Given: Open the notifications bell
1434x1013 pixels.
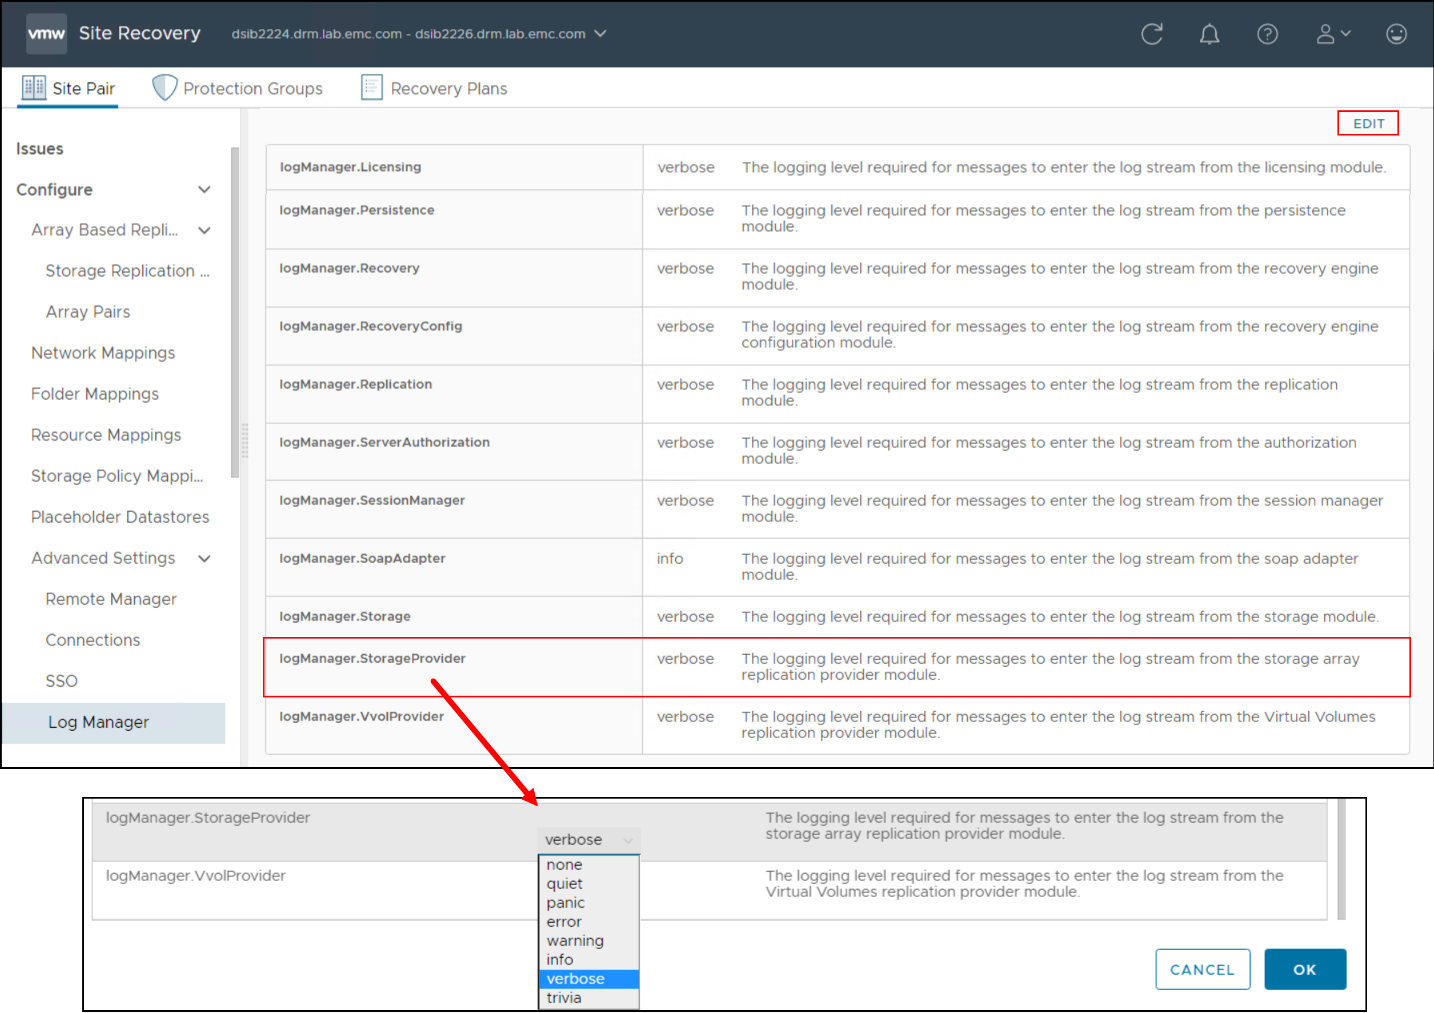Looking at the screenshot, I should [1209, 34].
